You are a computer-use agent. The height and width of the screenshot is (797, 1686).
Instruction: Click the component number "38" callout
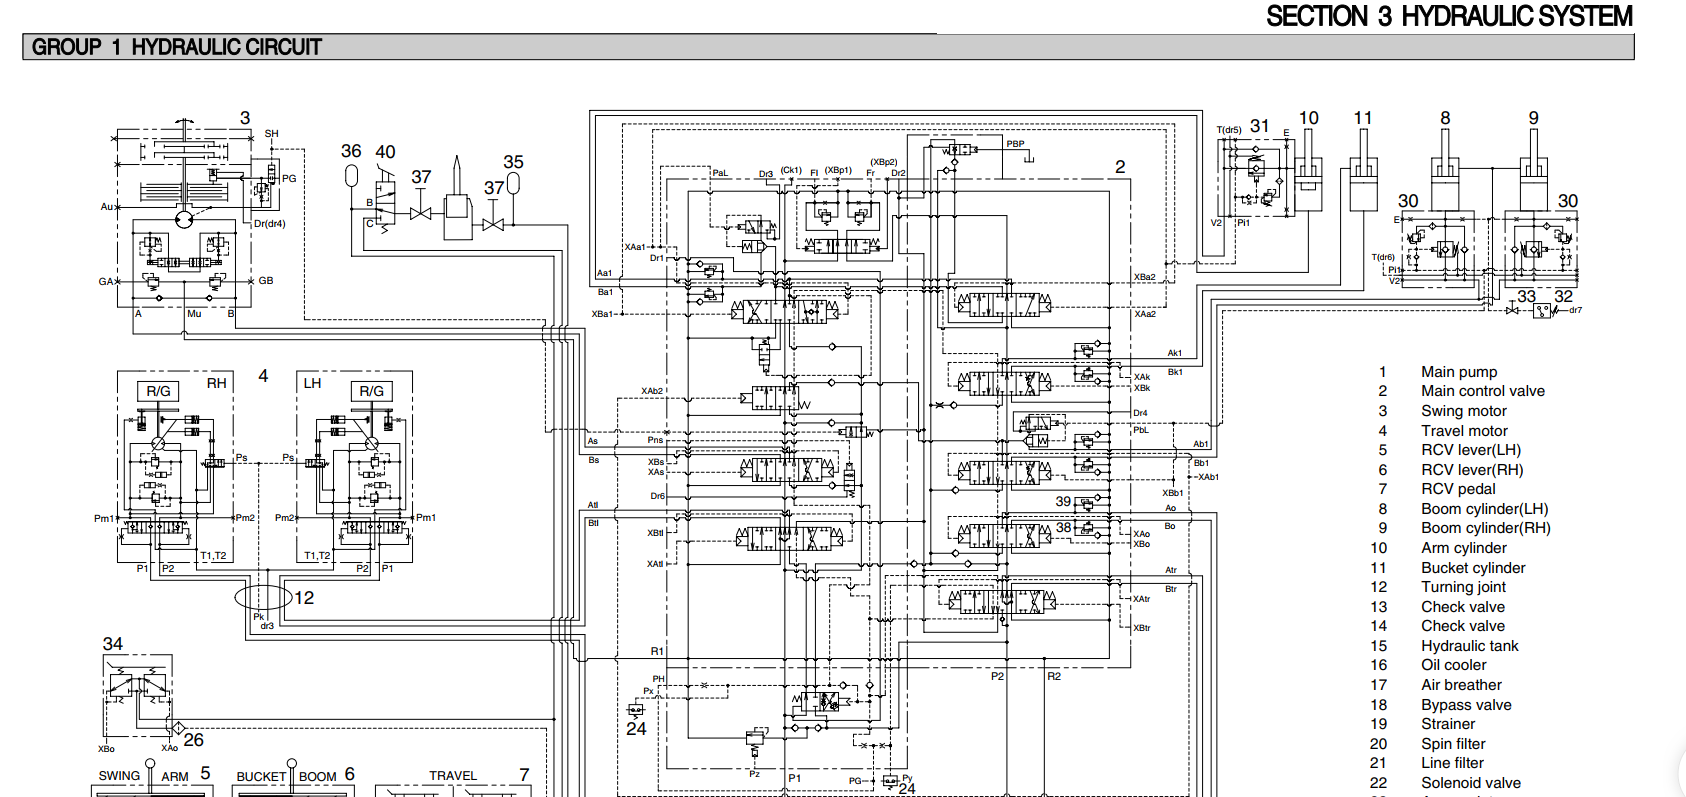1063,527
